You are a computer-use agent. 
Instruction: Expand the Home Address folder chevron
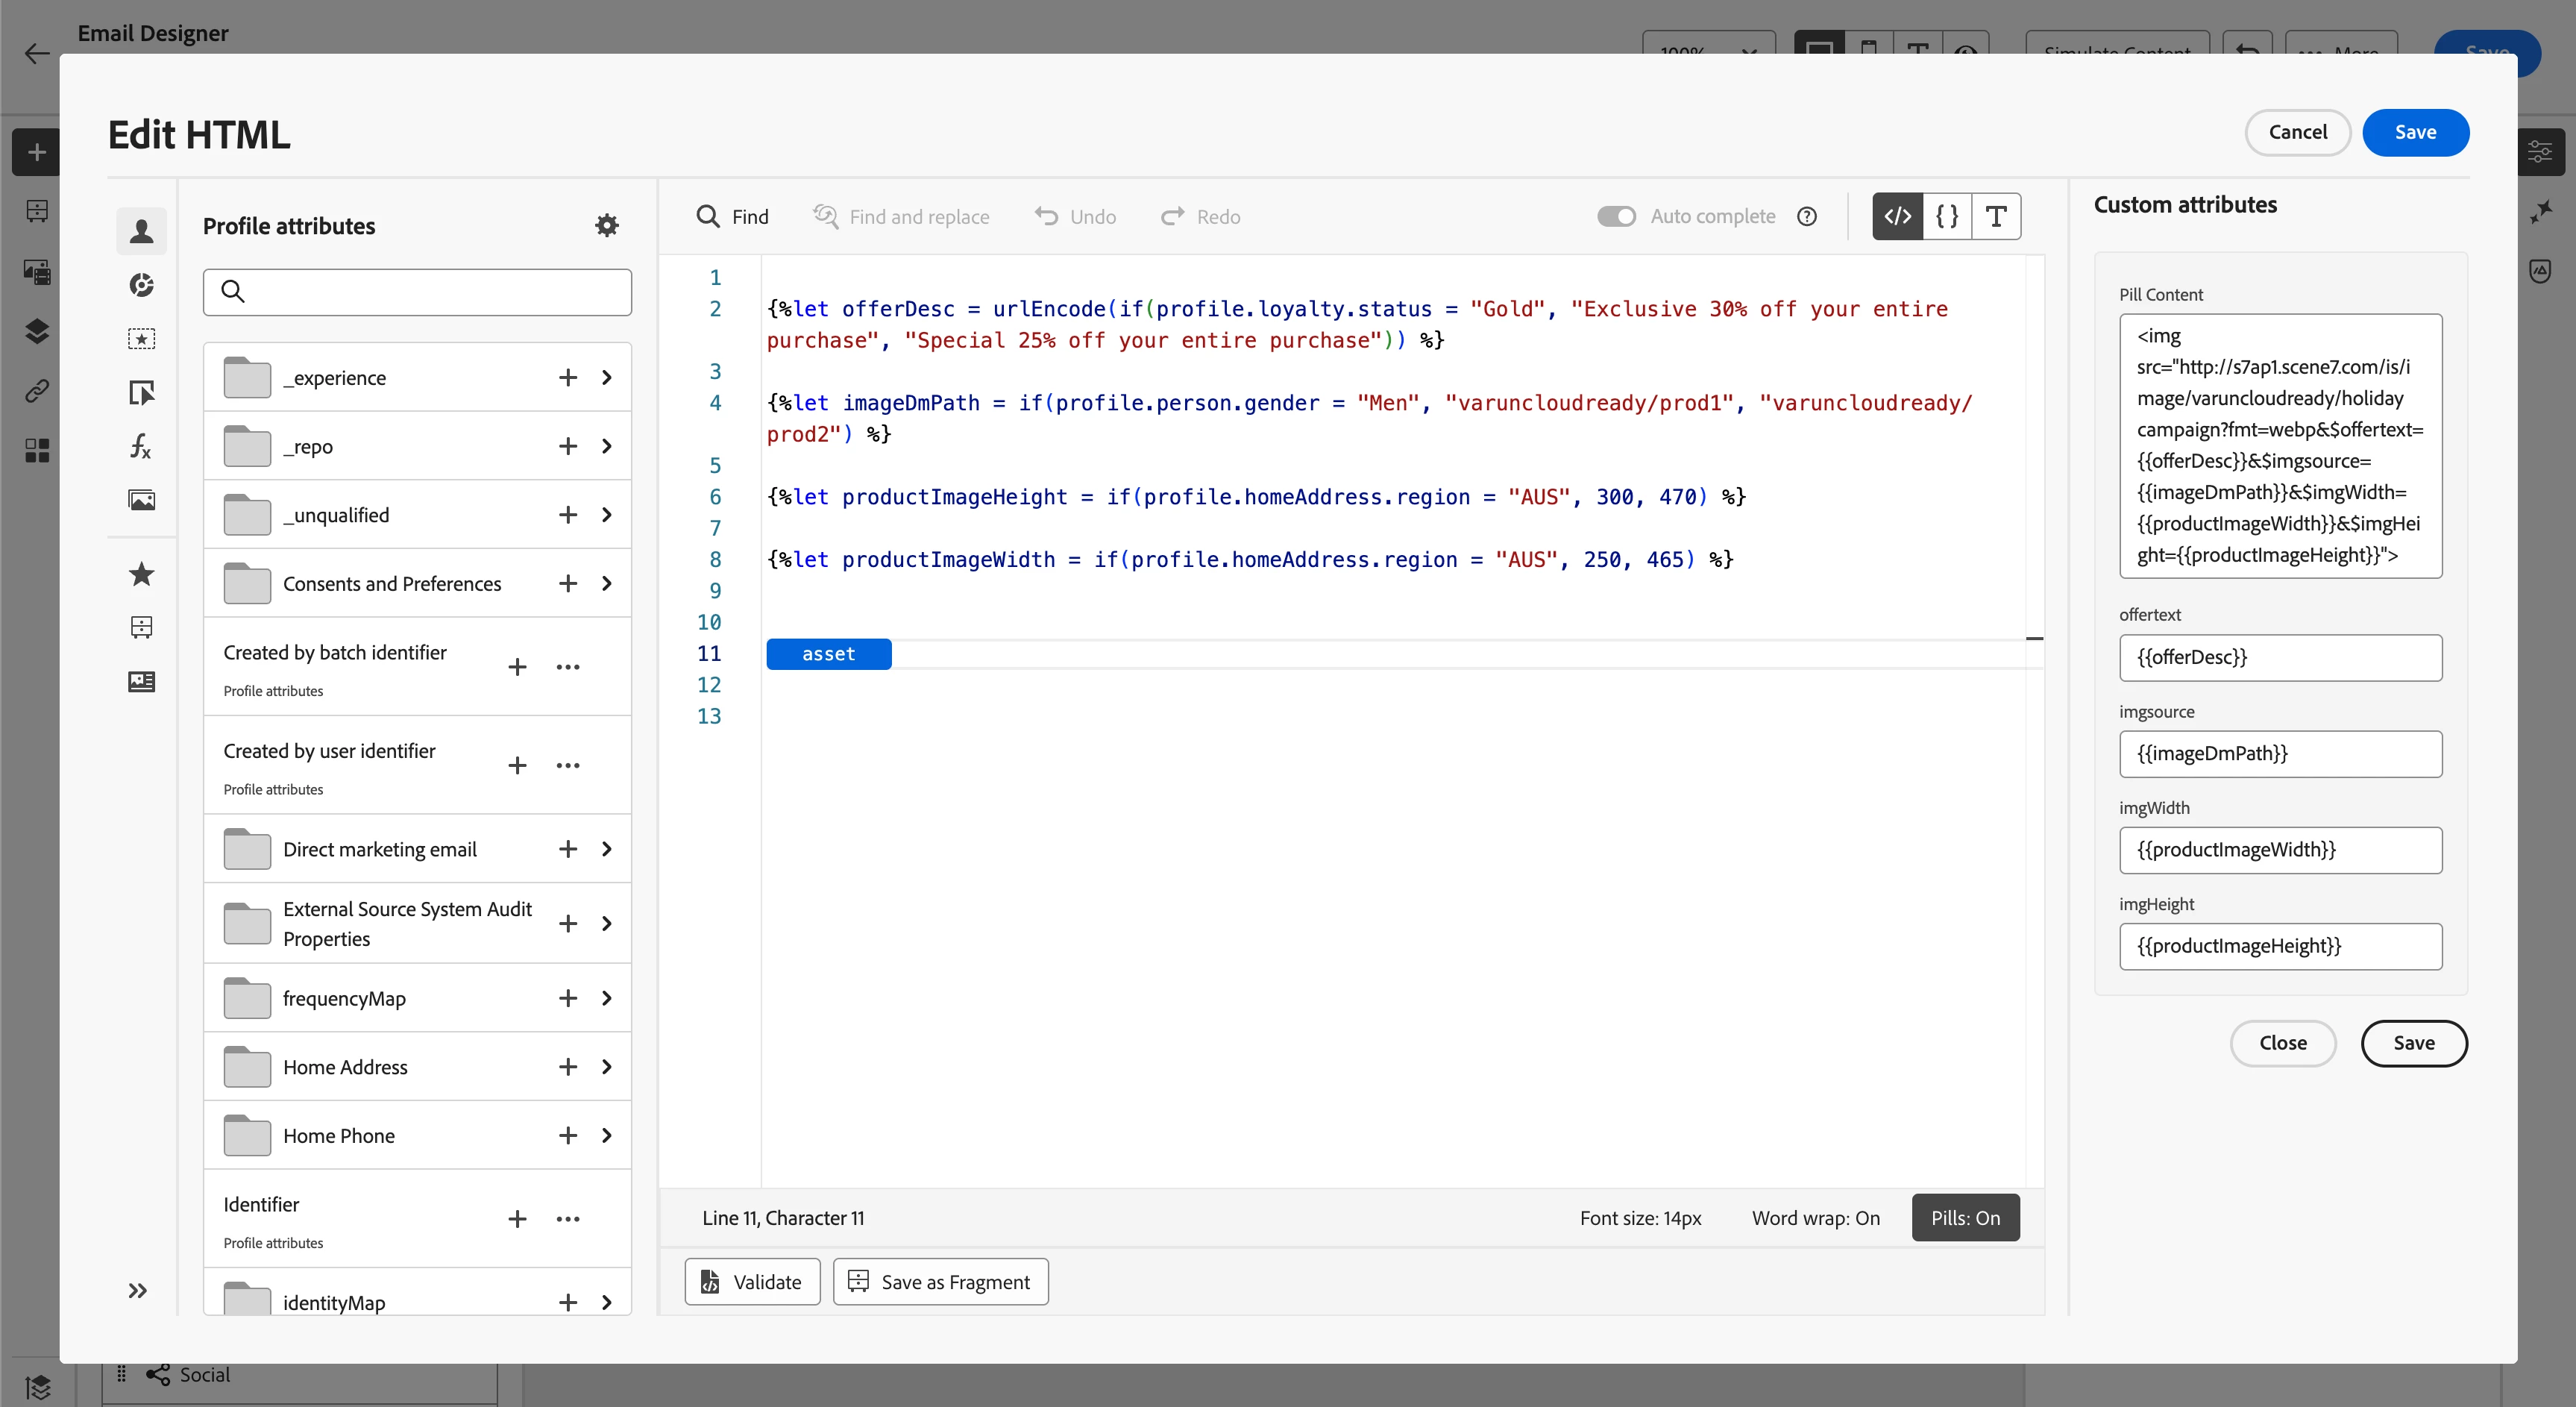(x=606, y=1067)
